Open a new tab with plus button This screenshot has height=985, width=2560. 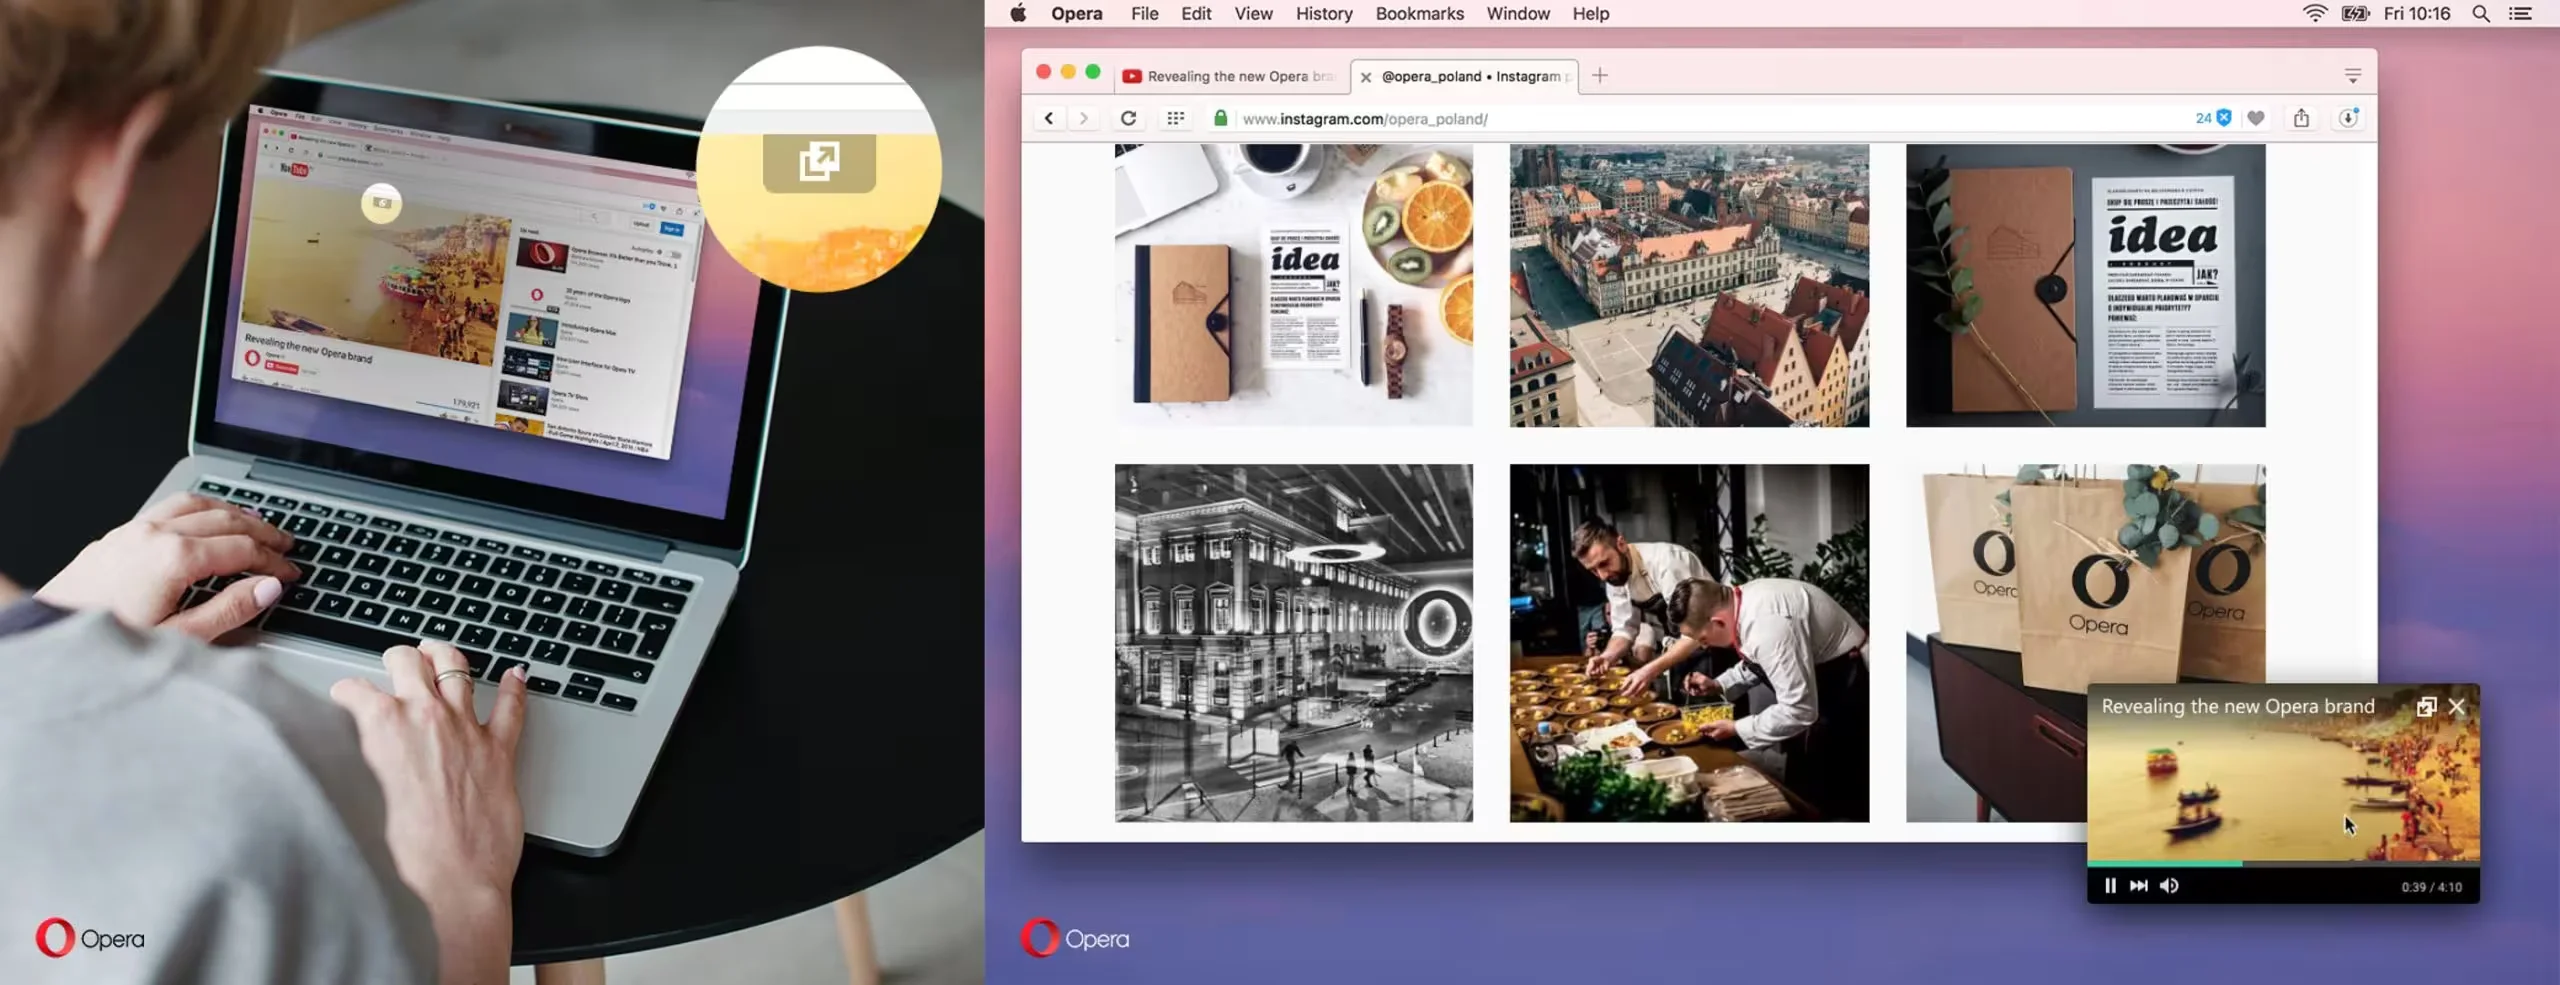[1600, 76]
